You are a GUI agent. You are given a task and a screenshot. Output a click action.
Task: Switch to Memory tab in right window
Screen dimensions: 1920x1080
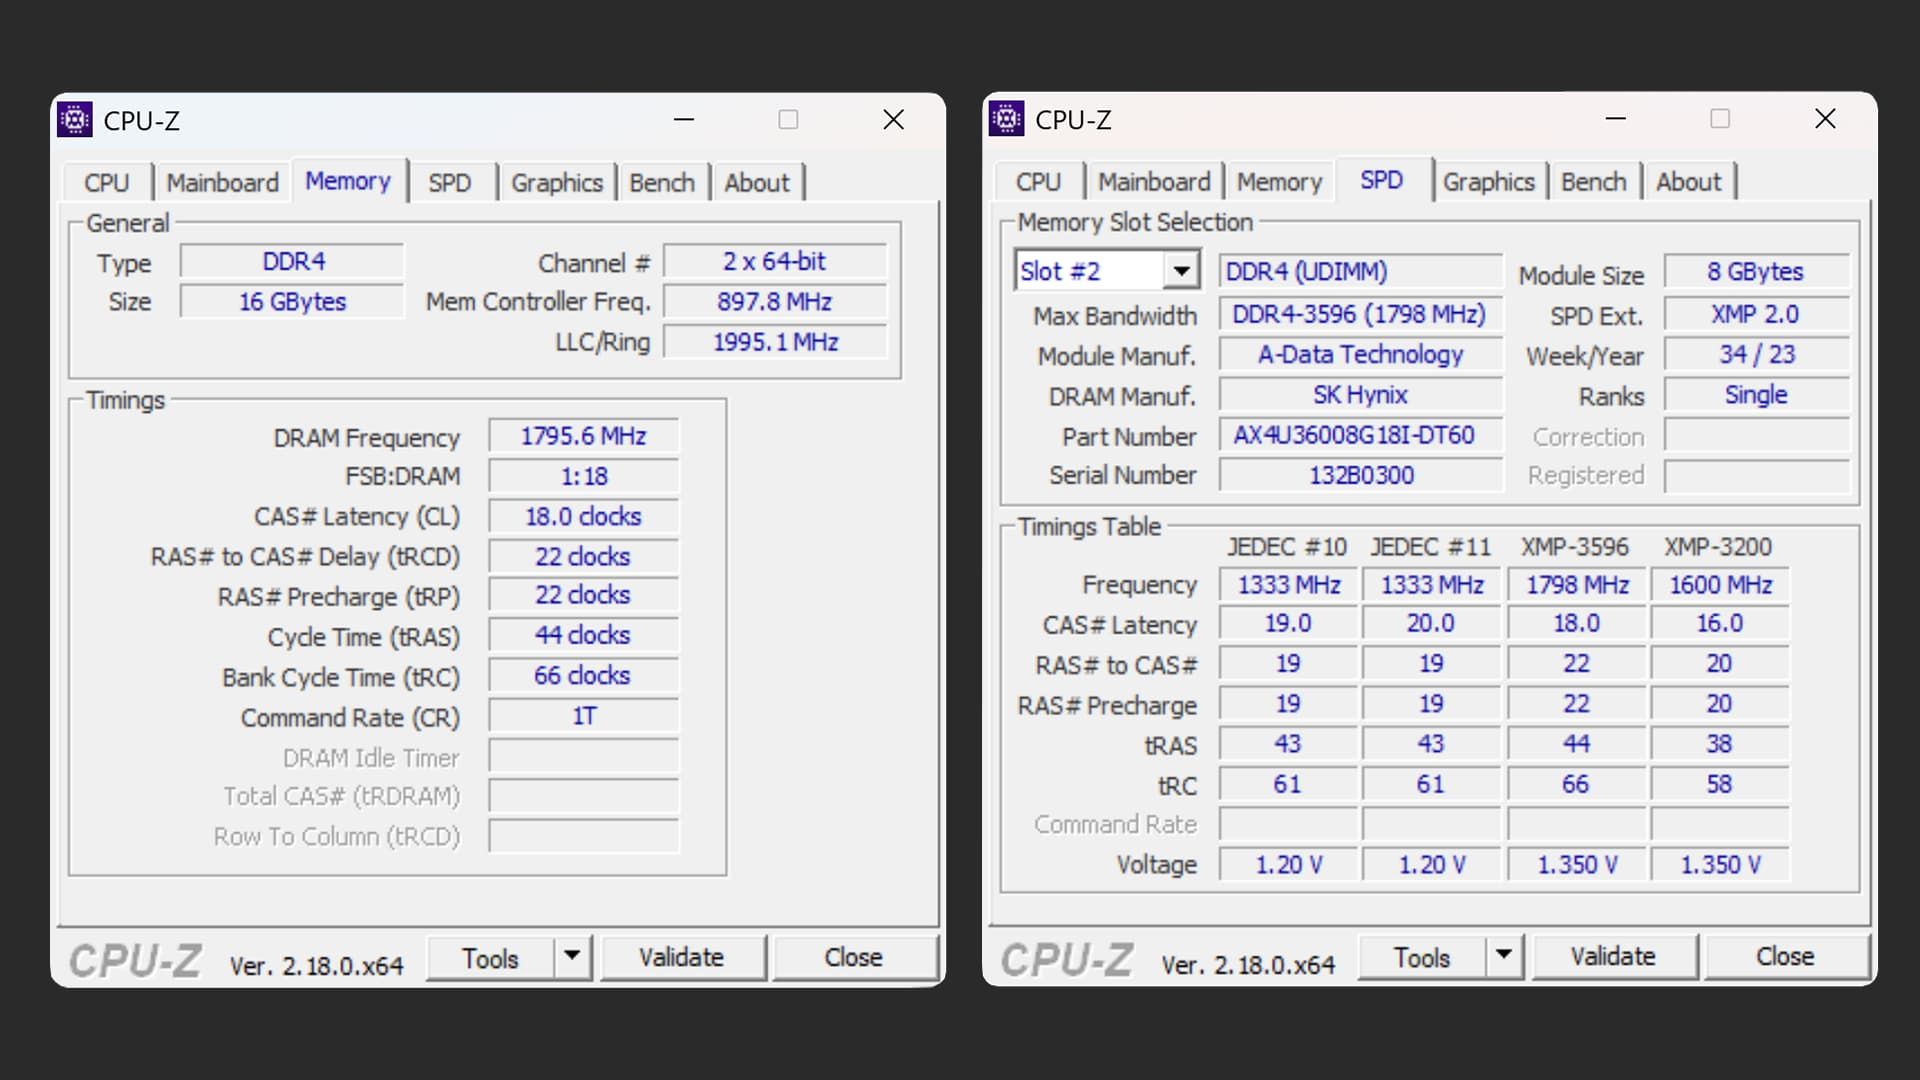coord(1279,182)
